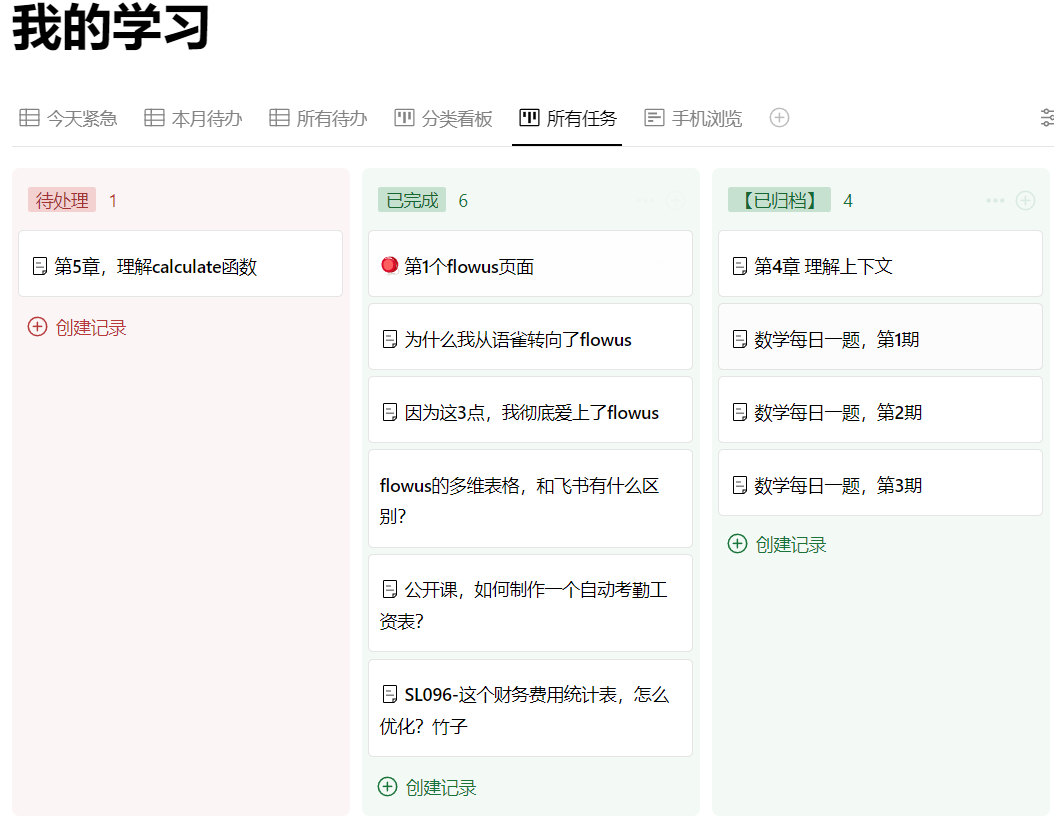Click page icon of 数学每日一题 第2期
The image size is (1054, 826).
coord(739,412)
